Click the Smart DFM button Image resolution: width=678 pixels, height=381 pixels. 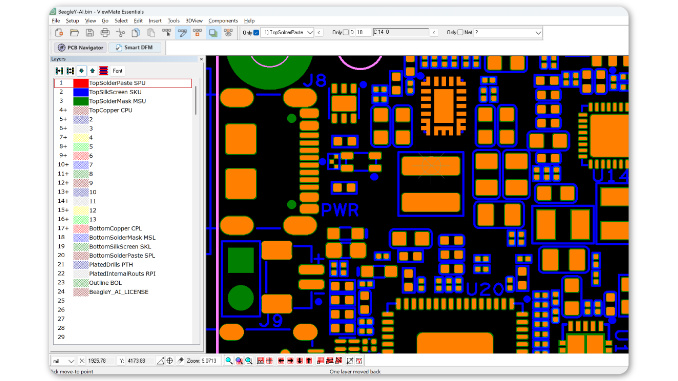pos(134,48)
